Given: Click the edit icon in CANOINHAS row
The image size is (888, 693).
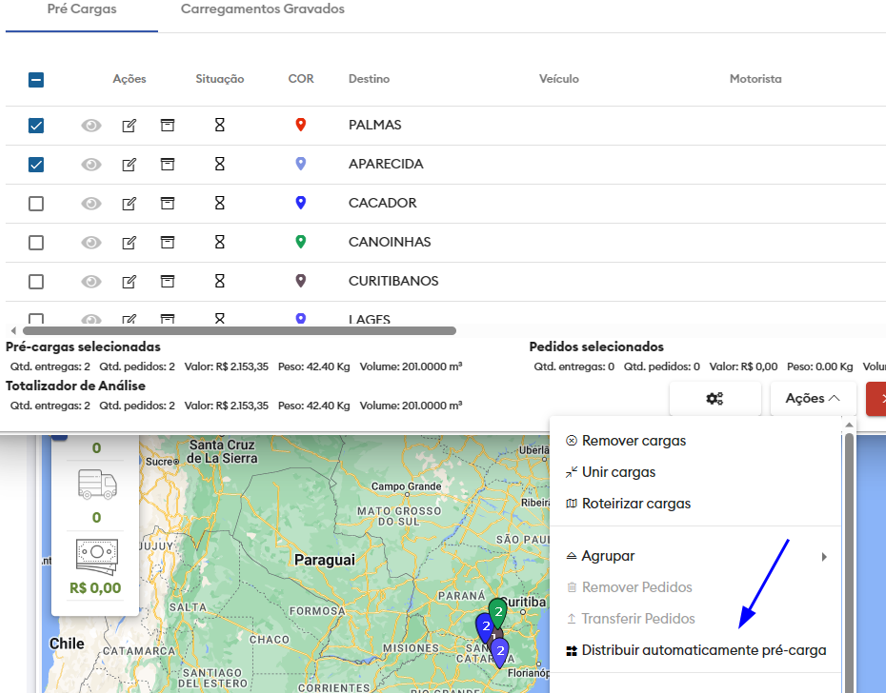Looking at the screenshot, I should tap(129, 242).
